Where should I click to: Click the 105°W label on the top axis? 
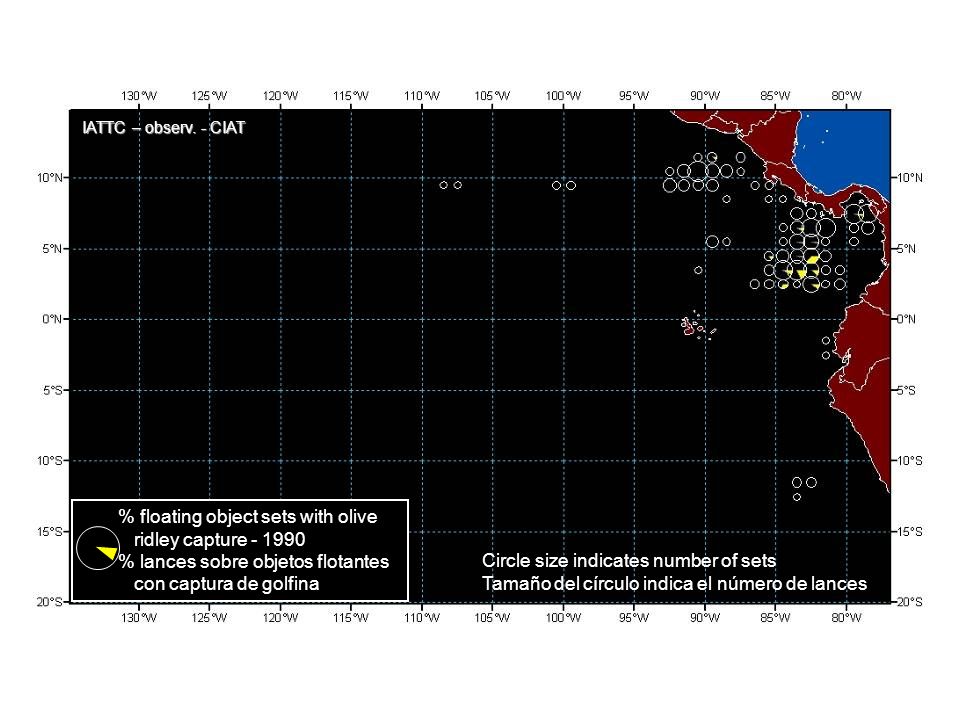coord(492,96)
